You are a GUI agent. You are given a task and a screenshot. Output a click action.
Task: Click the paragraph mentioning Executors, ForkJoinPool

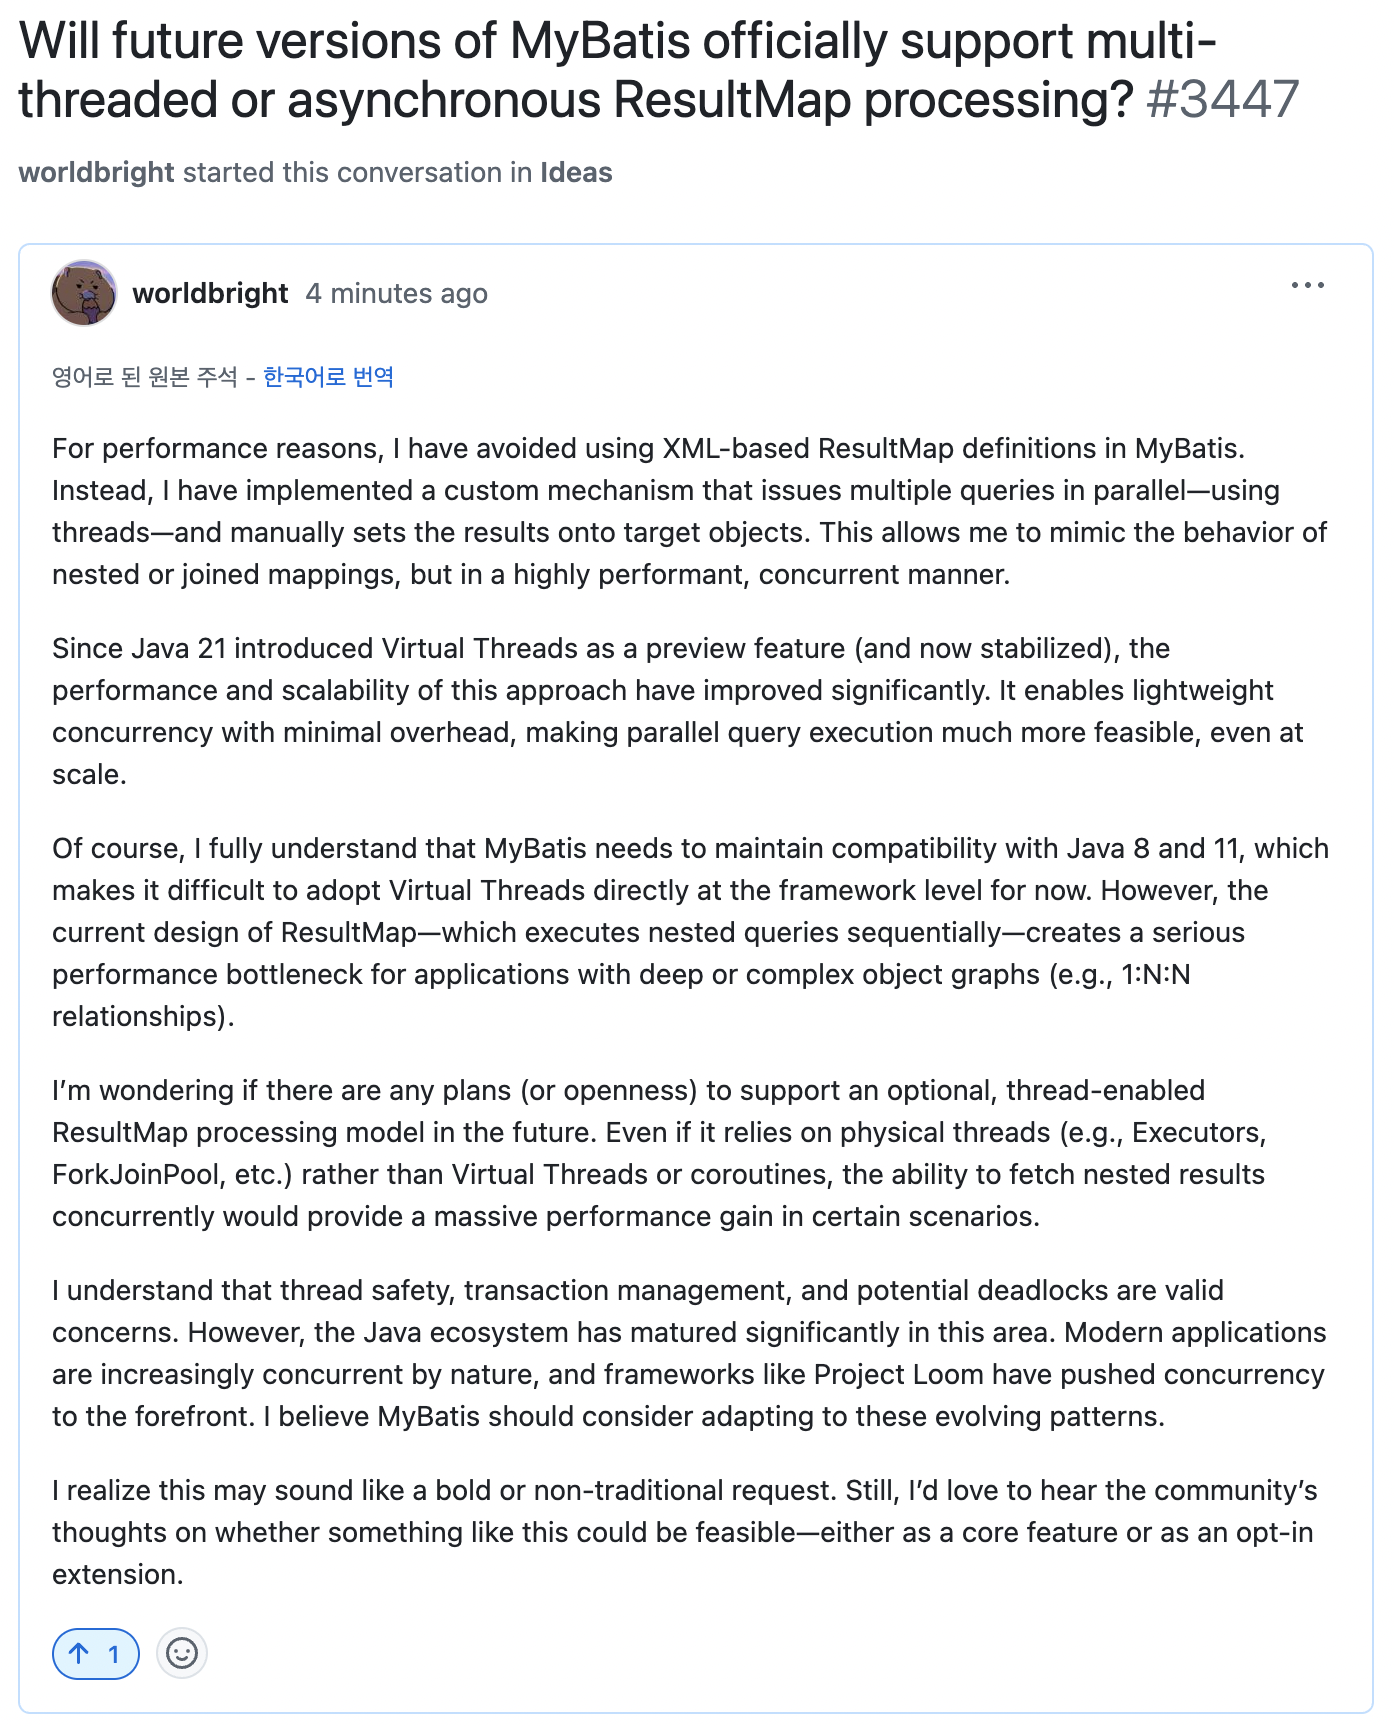click(x=660, y=1153)
